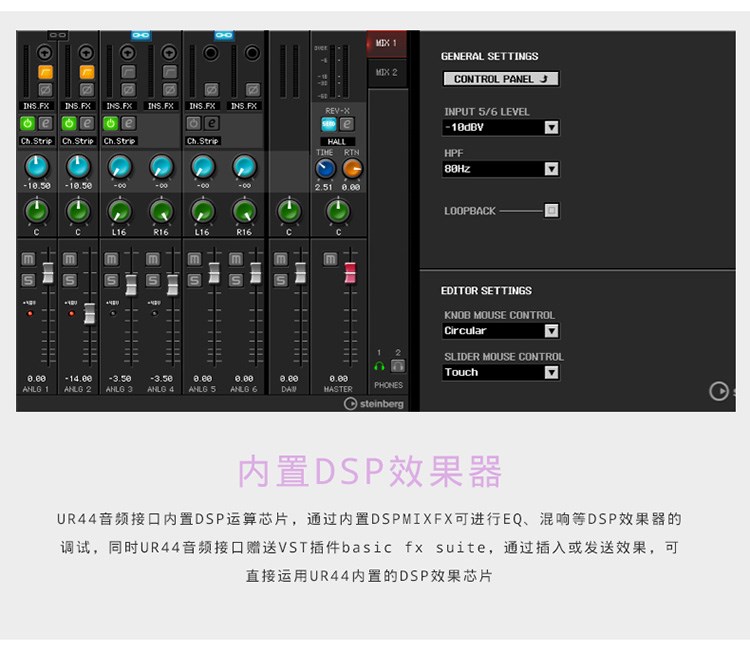
Task: Click the ANLG 1 reverb send knob
Action: pos(37,166)
